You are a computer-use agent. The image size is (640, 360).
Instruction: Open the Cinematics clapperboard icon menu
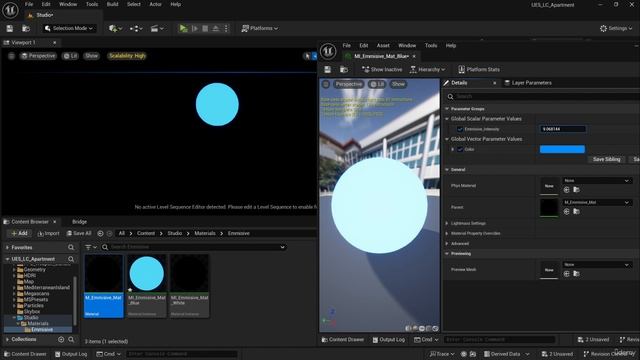[x=157, y=28]
